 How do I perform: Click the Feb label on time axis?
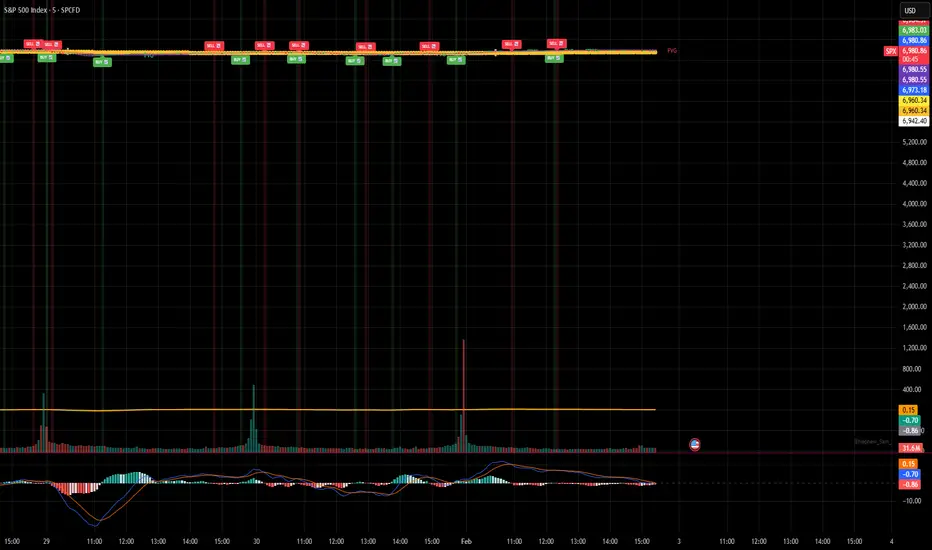coord(466,542)
